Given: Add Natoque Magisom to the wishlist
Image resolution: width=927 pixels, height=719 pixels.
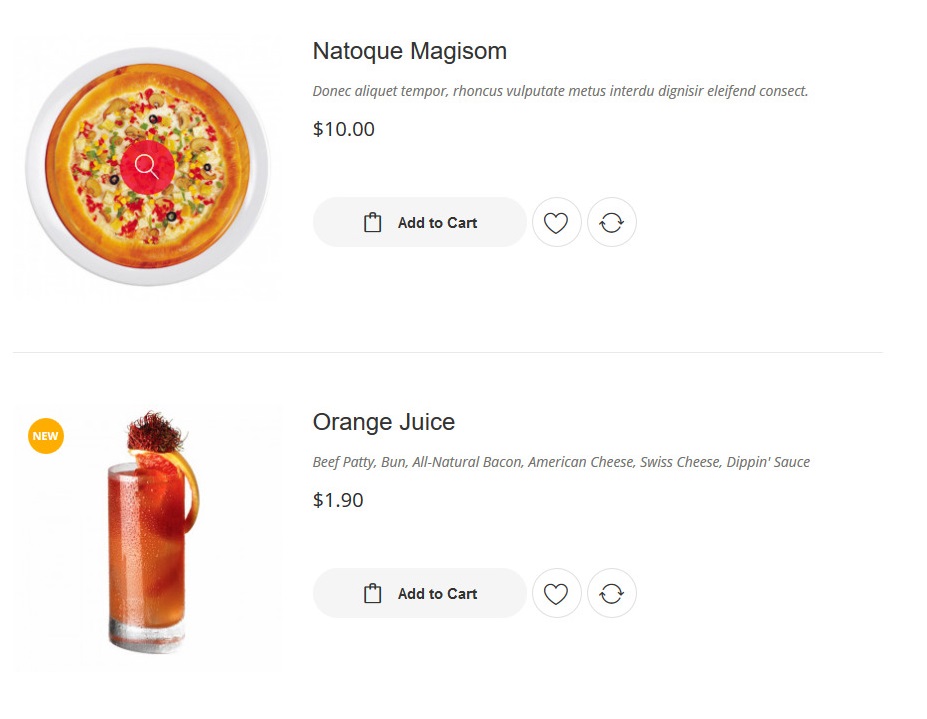Looking at the screenshot, I should 556,223.
